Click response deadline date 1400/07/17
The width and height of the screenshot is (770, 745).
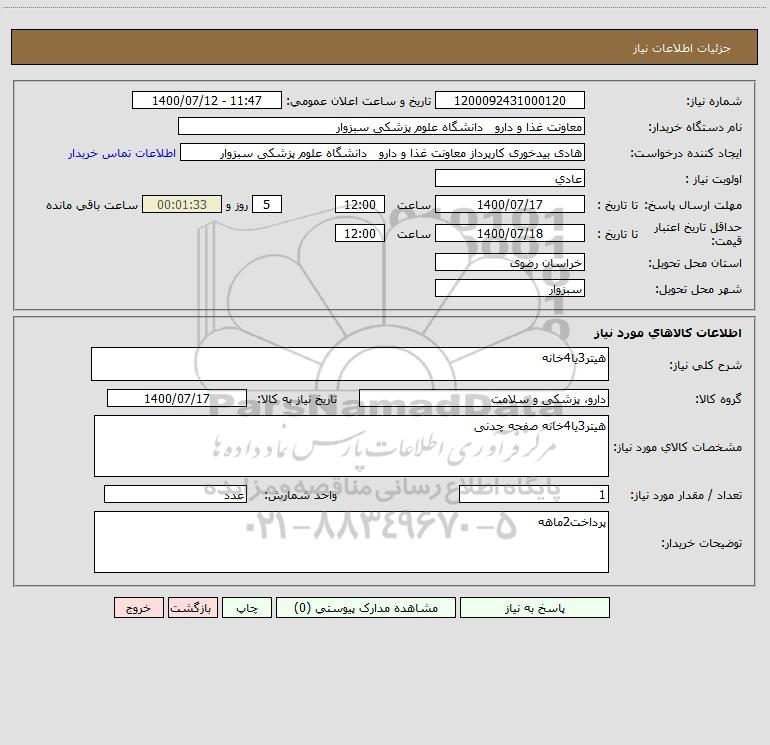510,204
